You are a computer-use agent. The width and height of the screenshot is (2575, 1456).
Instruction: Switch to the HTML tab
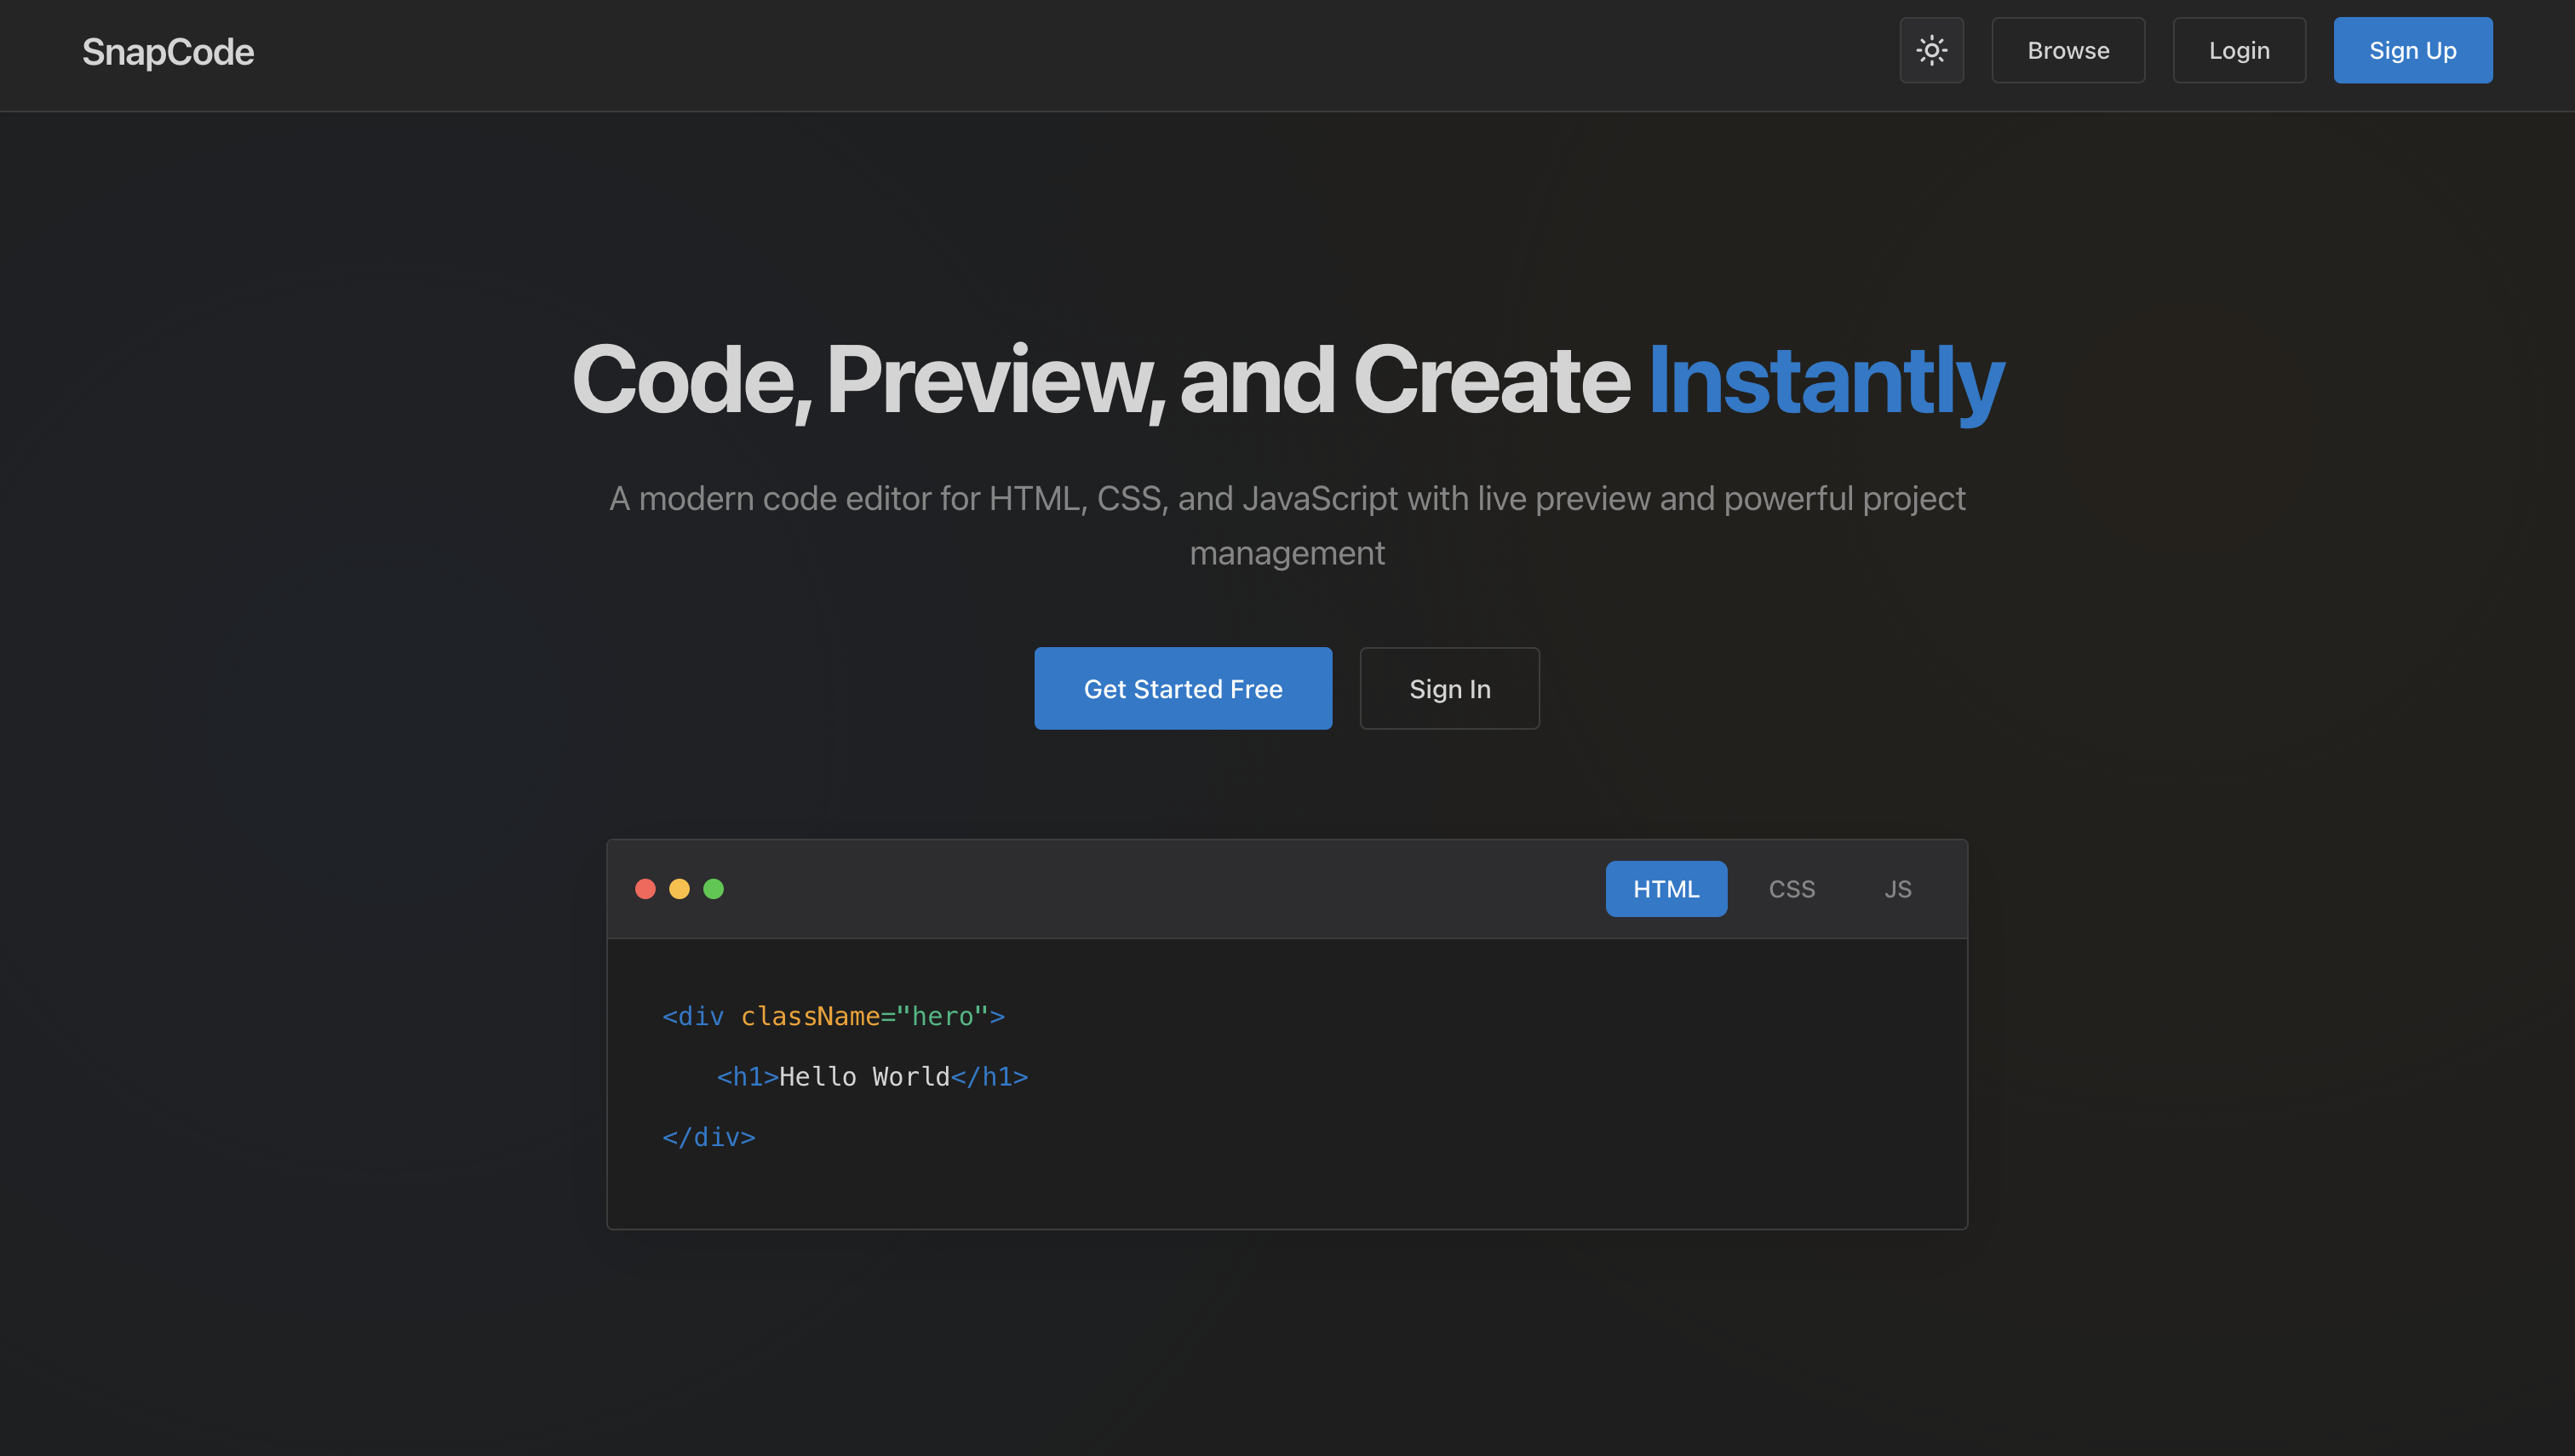pos(1665,888)
